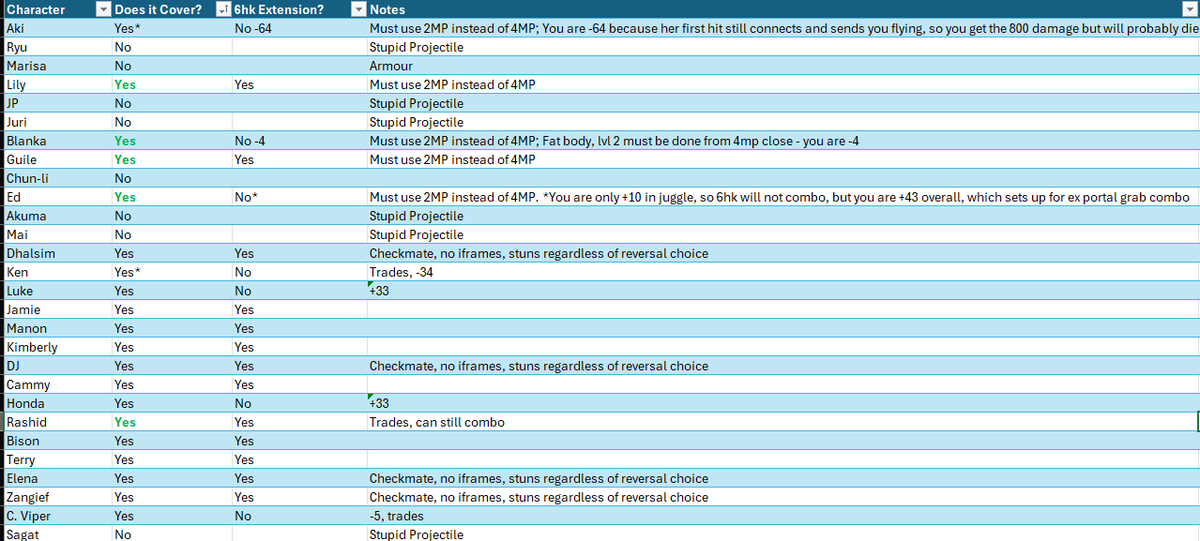Select the 'Honda' character cell
The width and height of the screenshot is (1200, 541).
coord(56,403)
